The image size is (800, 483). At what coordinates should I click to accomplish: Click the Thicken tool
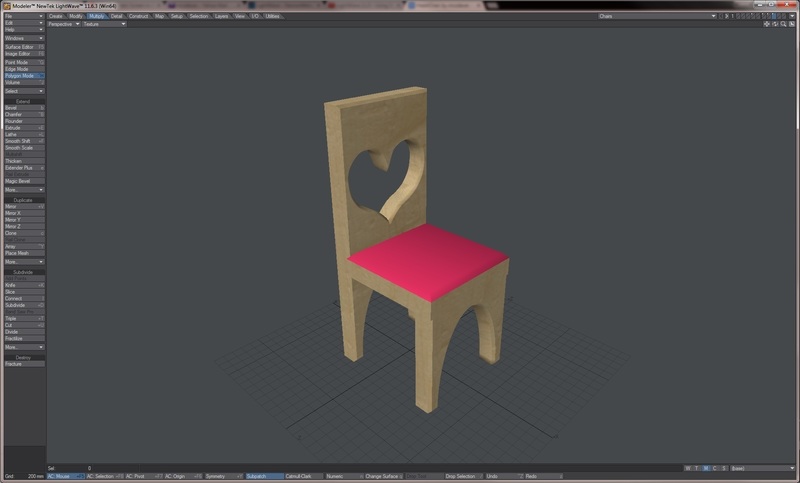coord(24,161)
